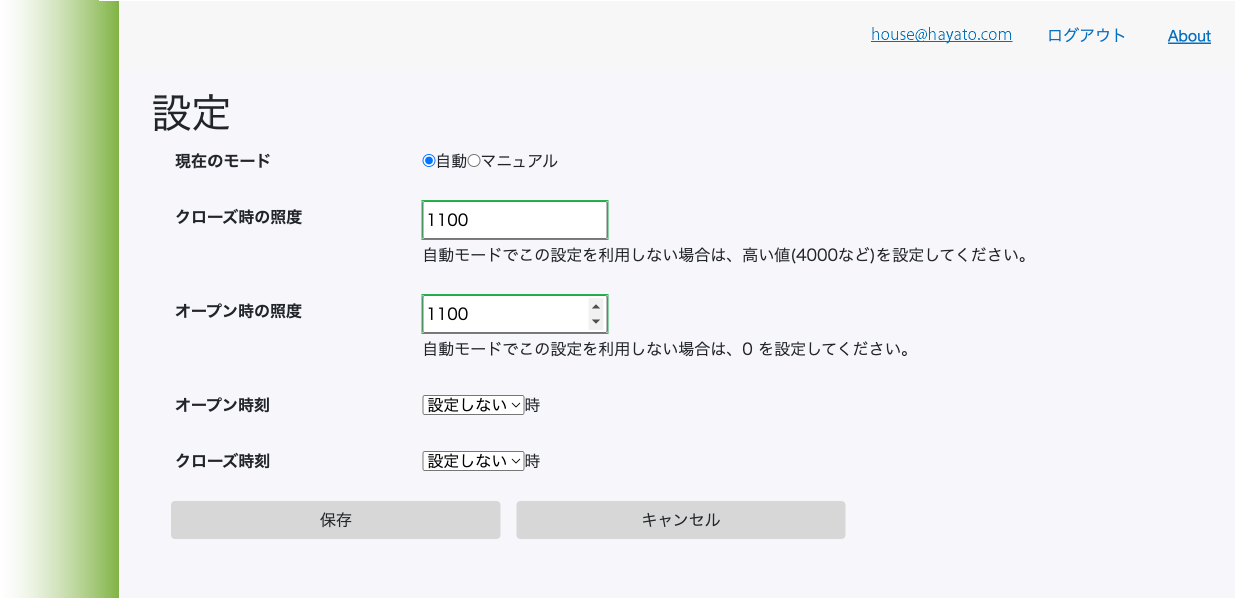
Task: Select the マニュアル radio button
Action: click(x=475, y=161)
